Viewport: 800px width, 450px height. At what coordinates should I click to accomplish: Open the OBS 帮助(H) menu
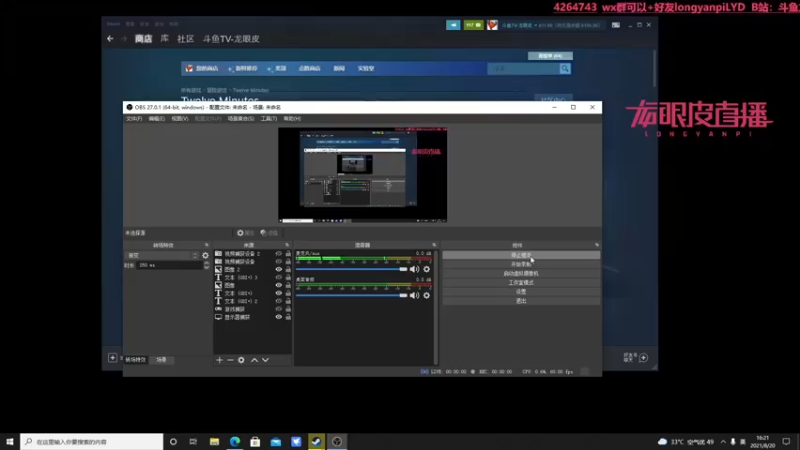292,118
